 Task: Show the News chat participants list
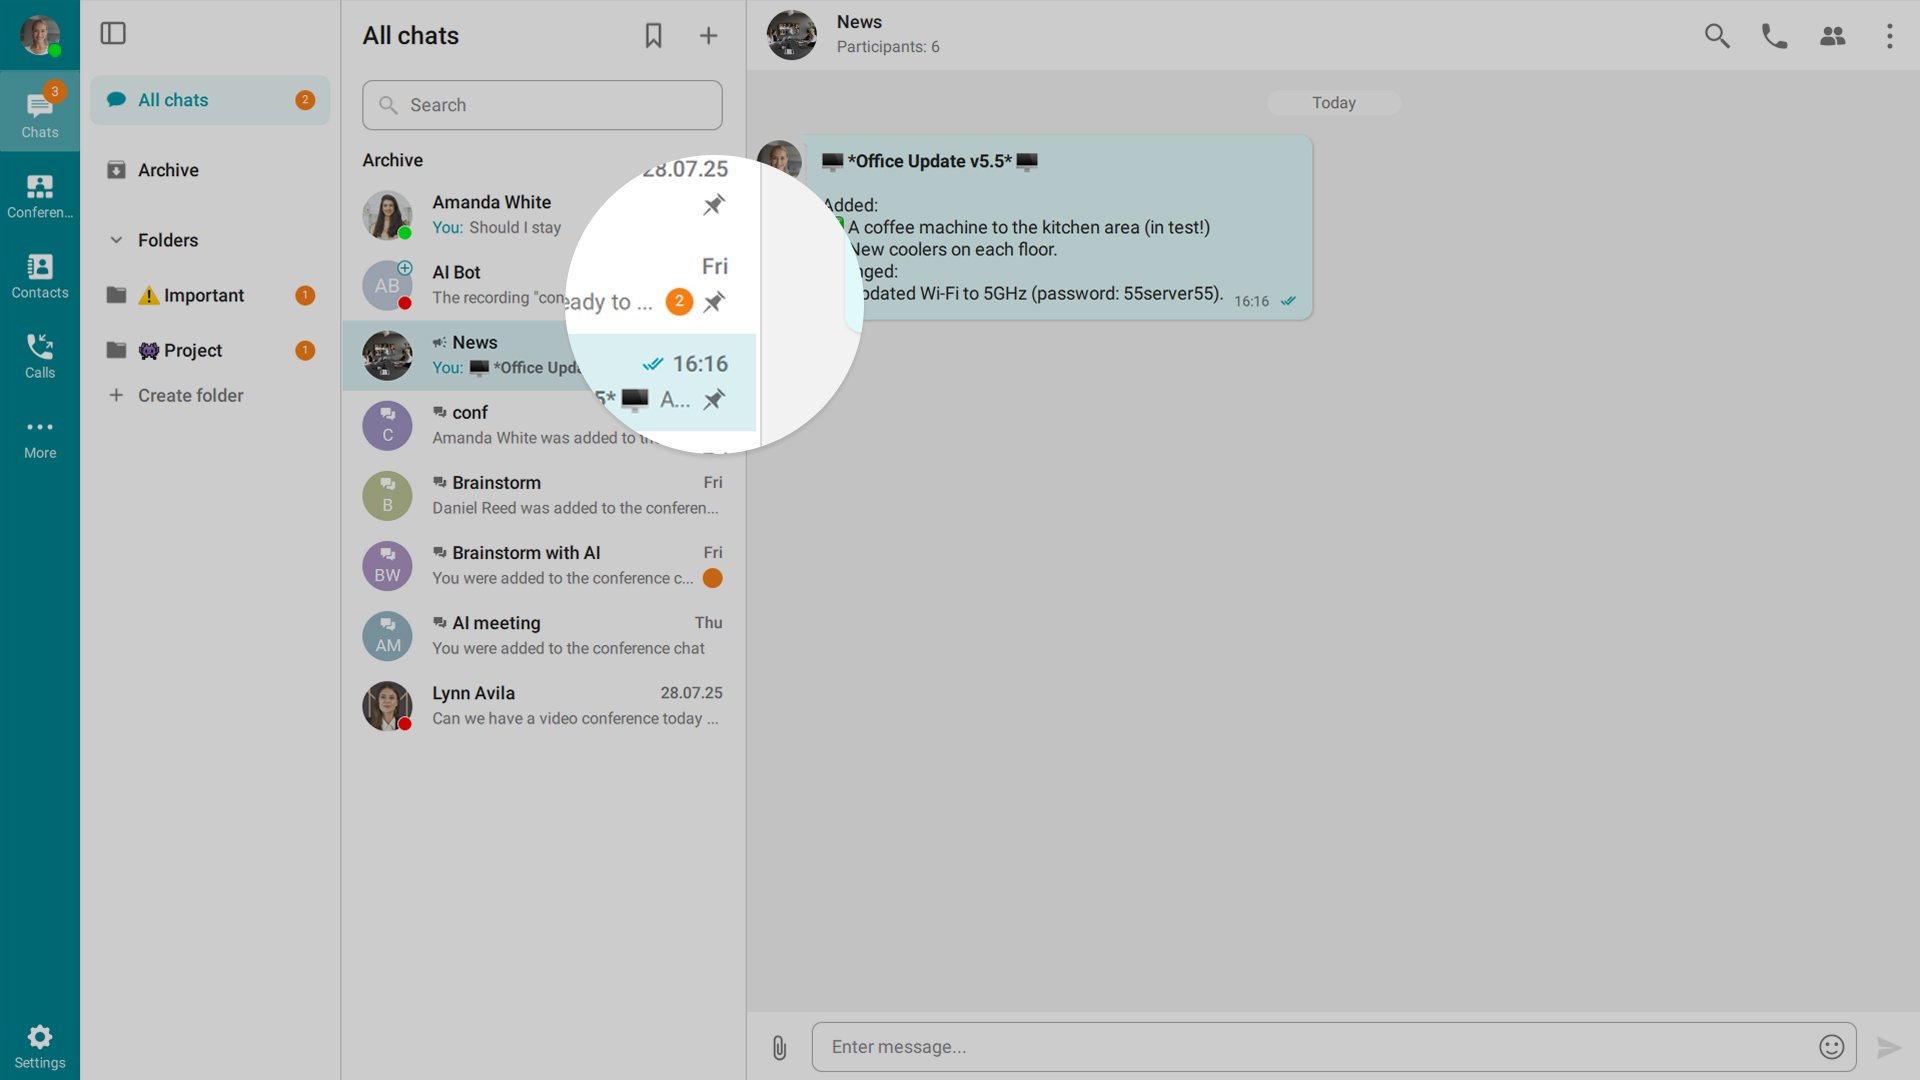tap(1832, 36)
